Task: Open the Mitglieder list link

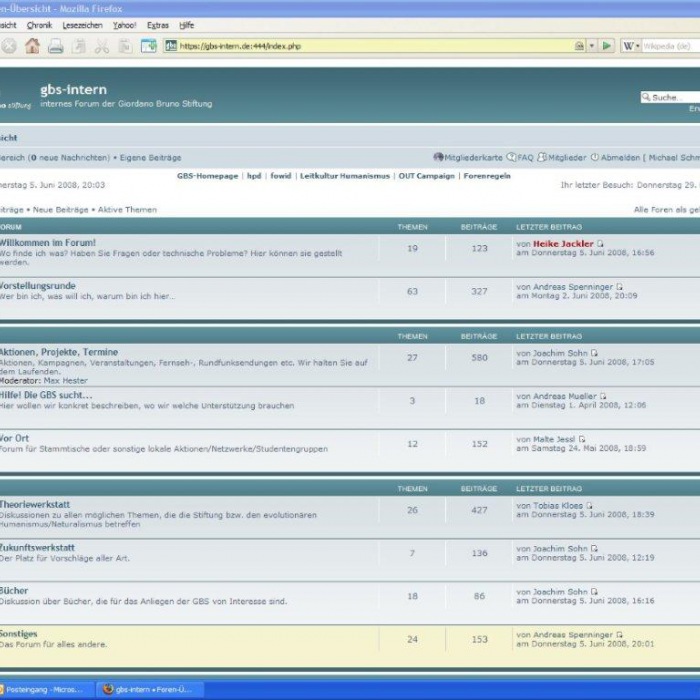Action: (567, 158)
